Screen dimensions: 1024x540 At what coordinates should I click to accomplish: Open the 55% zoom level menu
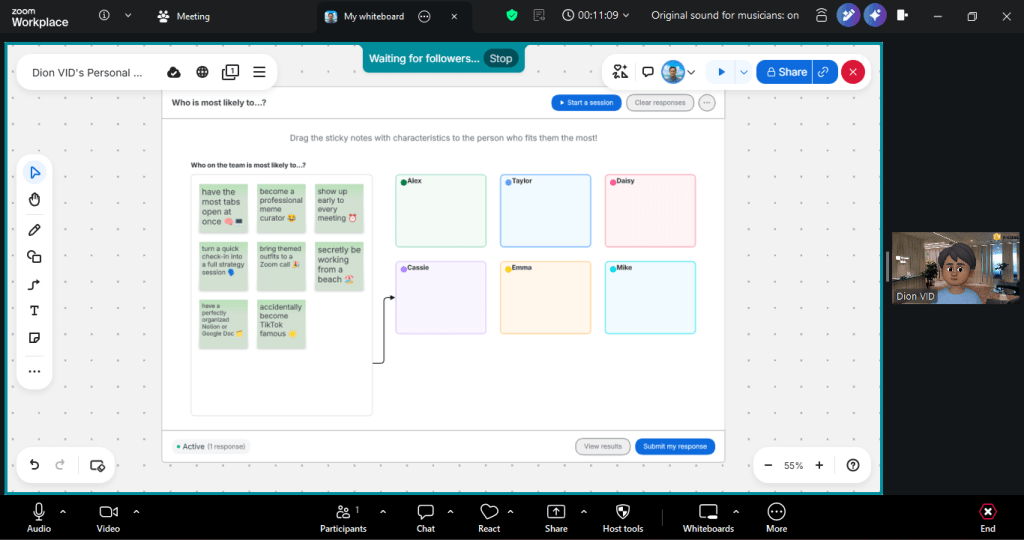pyautogui.click(x=793, y=466)
